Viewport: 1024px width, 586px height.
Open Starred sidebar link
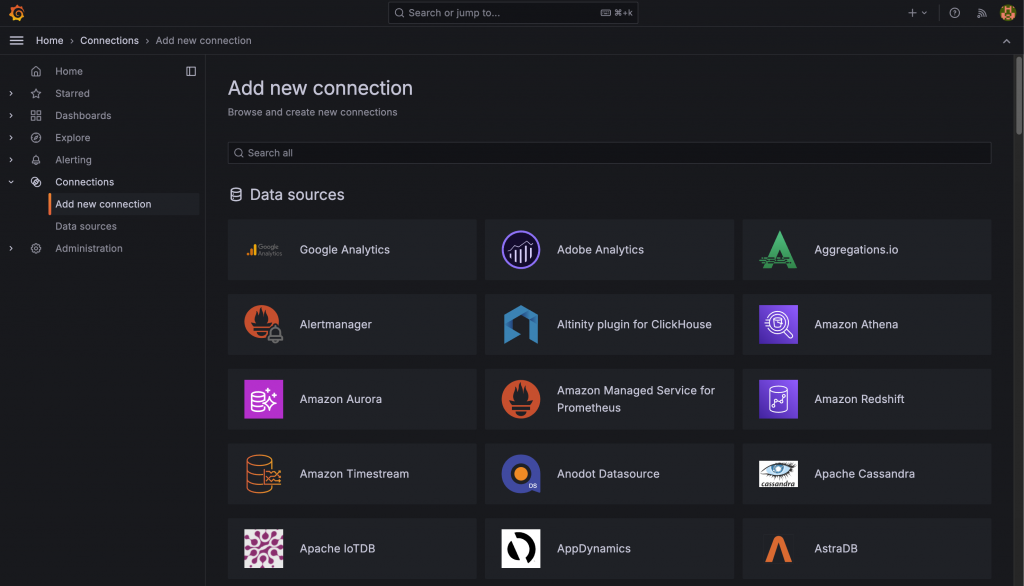[72, 93]
